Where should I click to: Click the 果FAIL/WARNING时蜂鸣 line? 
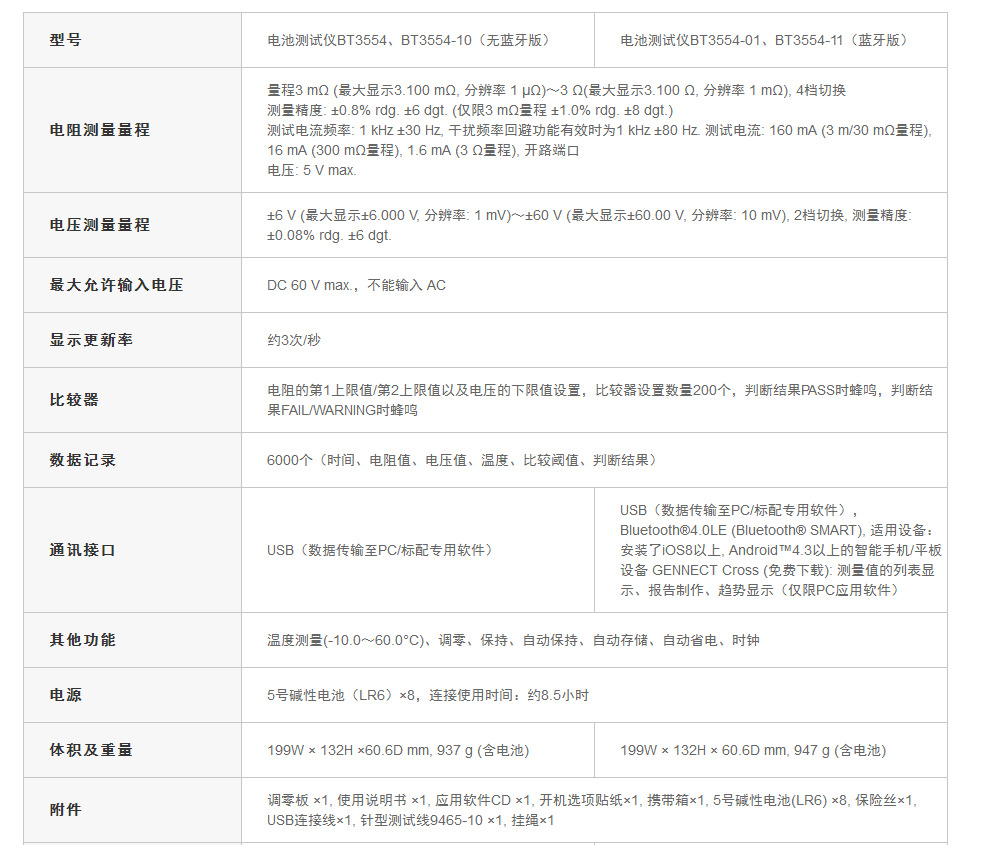[342, 410]
